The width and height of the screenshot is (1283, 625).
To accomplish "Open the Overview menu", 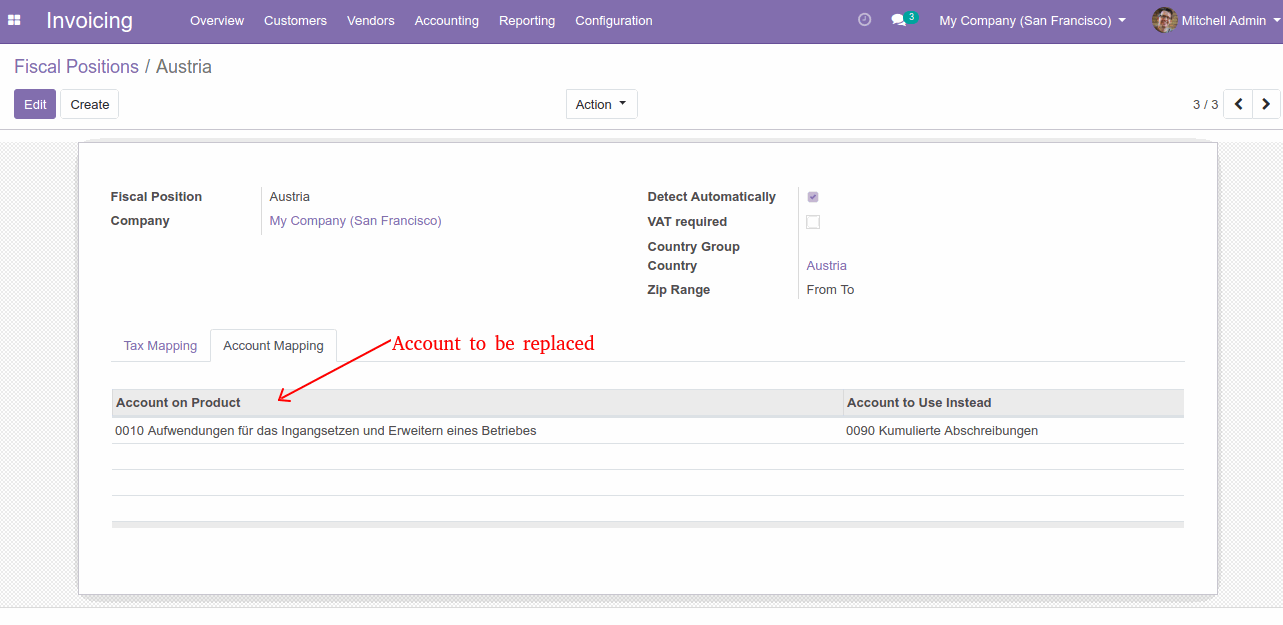I will pyautogui.click(x=217, y=20).
